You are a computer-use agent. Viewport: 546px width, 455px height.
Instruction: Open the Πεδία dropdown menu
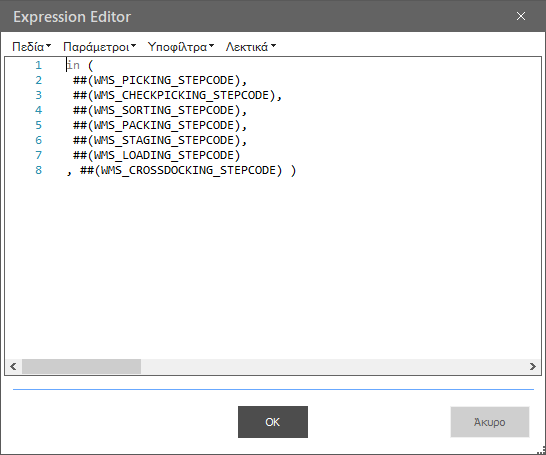point(32,47)
